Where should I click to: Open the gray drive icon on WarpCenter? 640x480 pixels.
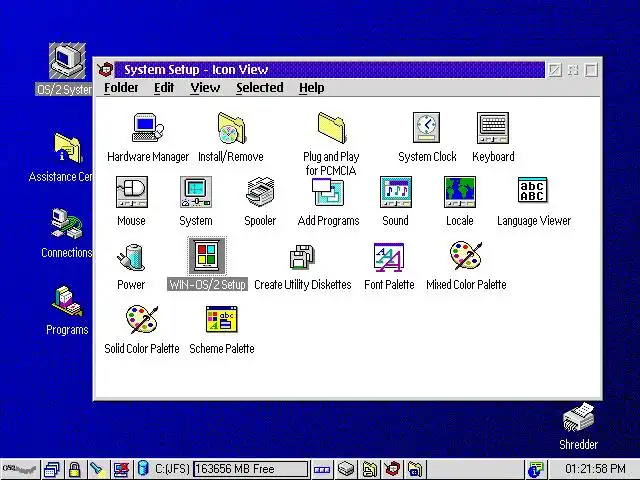tap(346, 469)
